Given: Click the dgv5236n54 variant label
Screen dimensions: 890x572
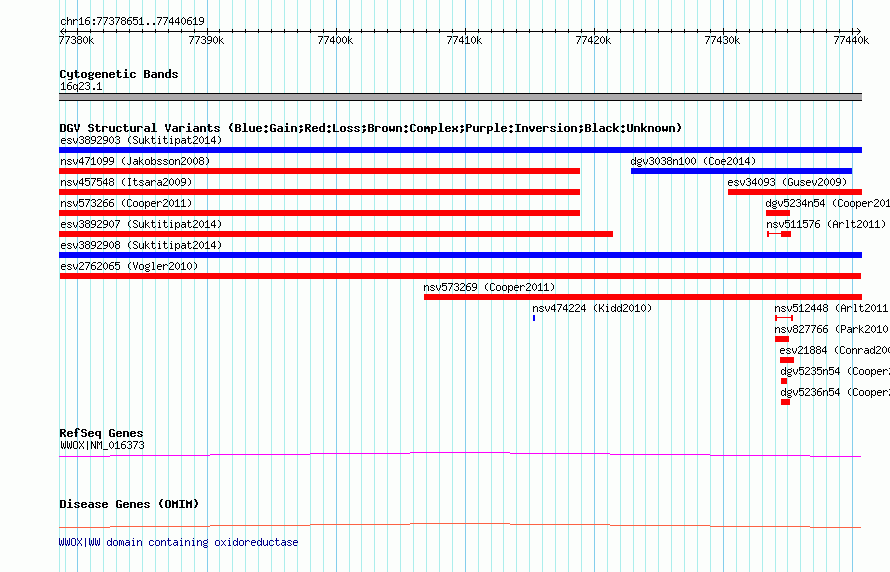Looking at the screenshot, I should [835, 392].
